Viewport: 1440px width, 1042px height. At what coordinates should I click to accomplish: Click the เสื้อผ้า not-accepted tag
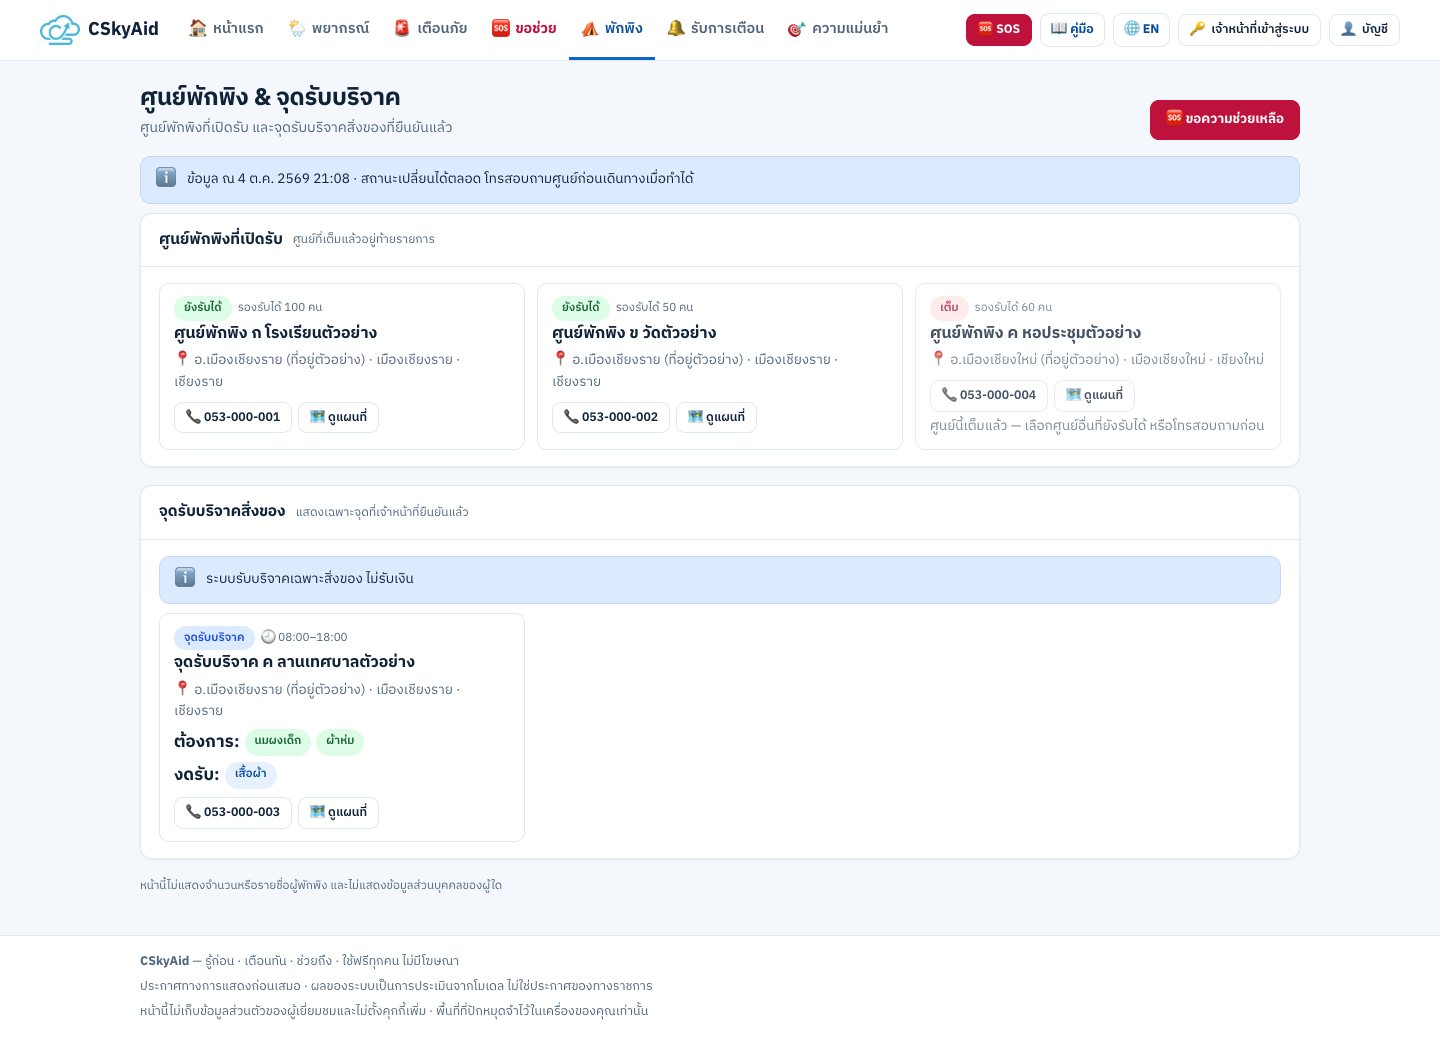pos(251,774)
